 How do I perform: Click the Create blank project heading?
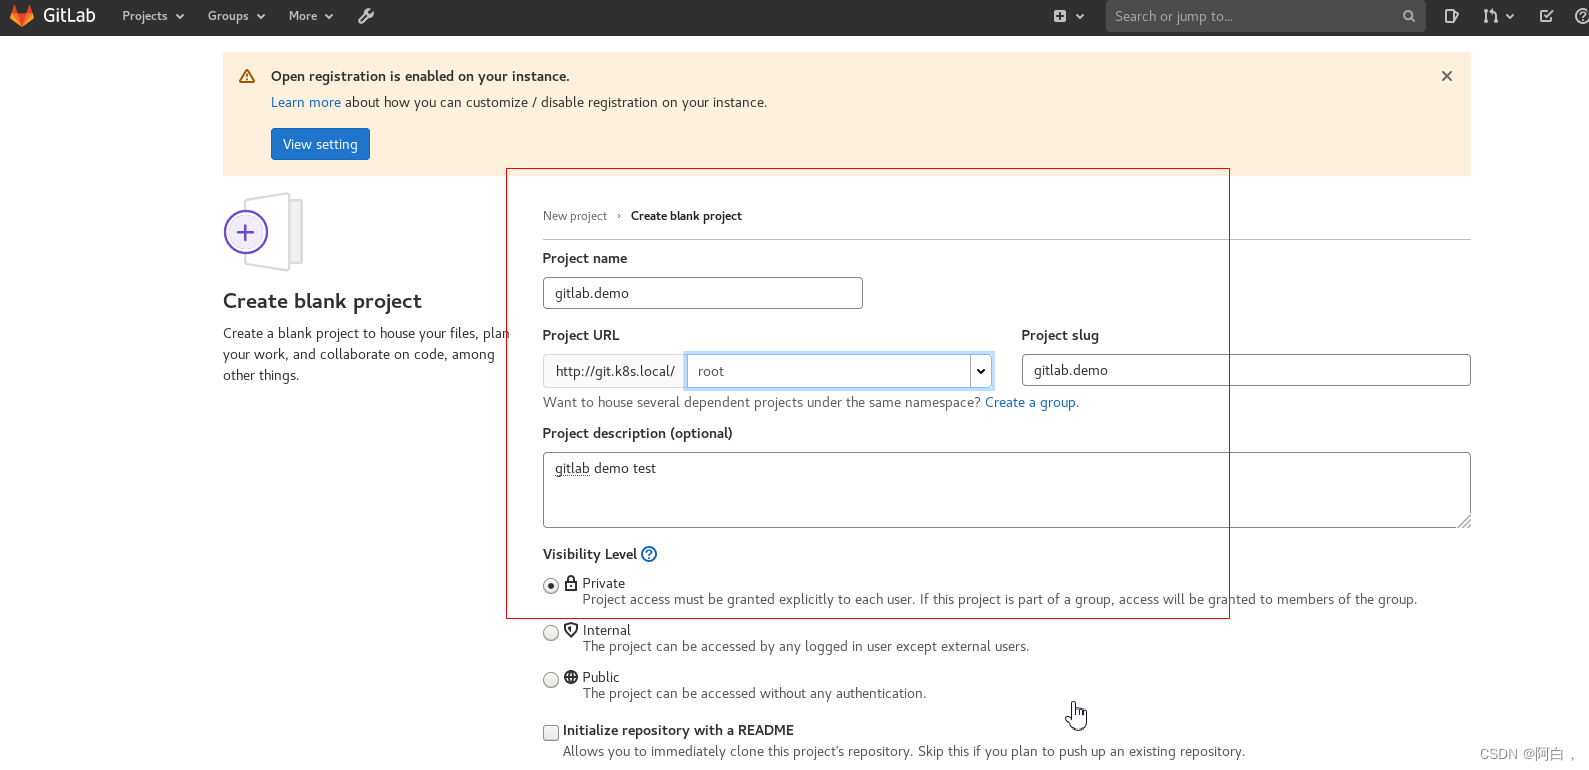pyautogui.click(x=322, y=301)
